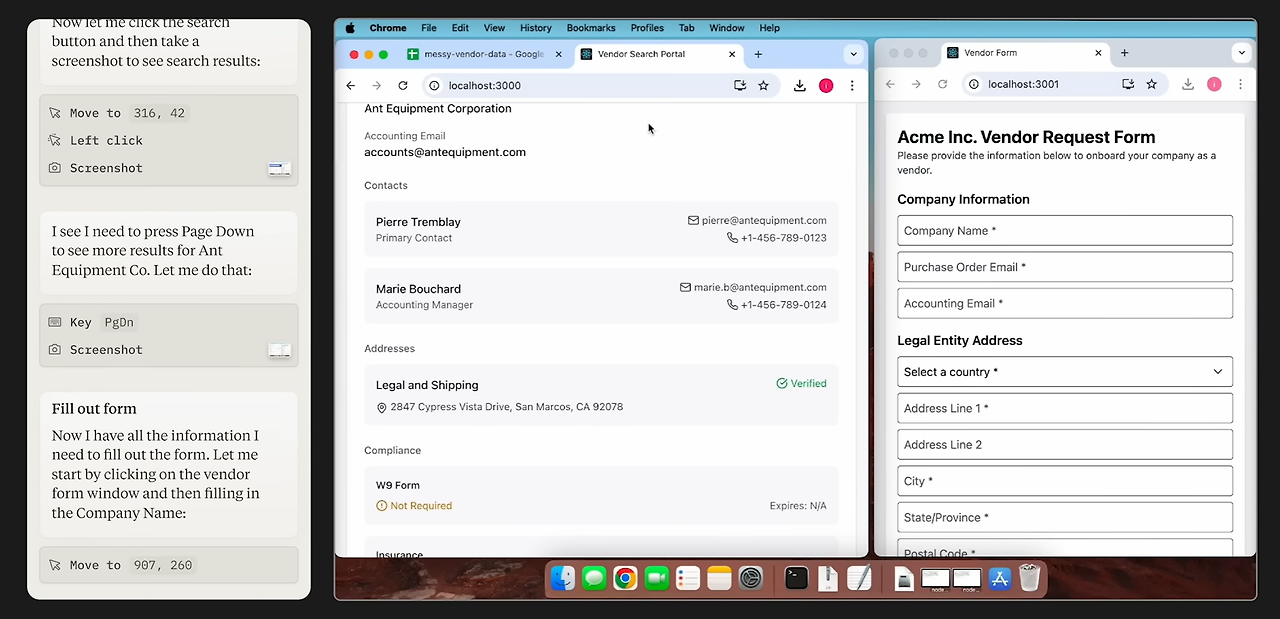Click the State/Province field

point(1065,518)
